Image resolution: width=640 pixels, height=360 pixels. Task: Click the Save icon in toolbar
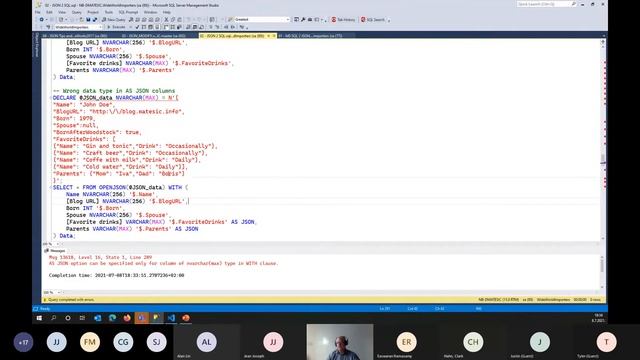pyautogui.click(x=88, y=20)
